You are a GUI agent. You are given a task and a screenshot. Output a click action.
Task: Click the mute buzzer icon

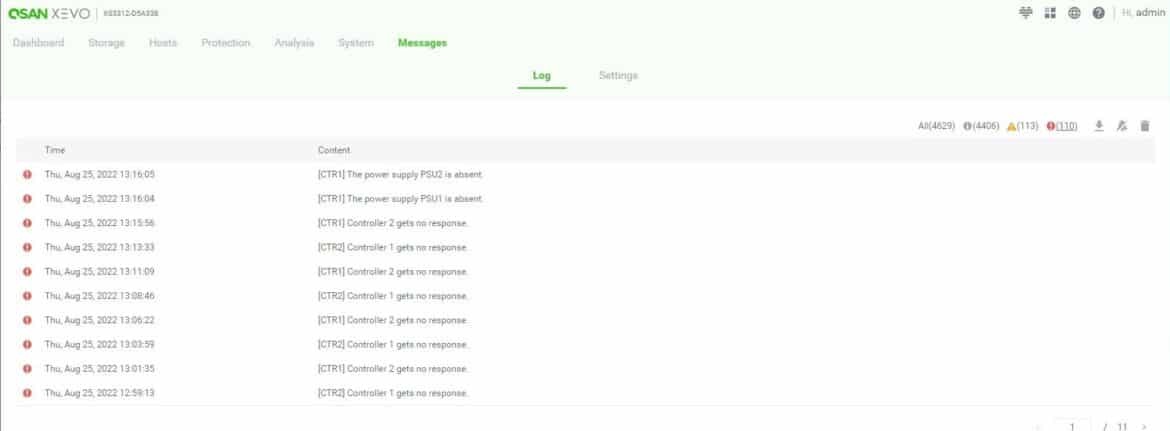1121,126
